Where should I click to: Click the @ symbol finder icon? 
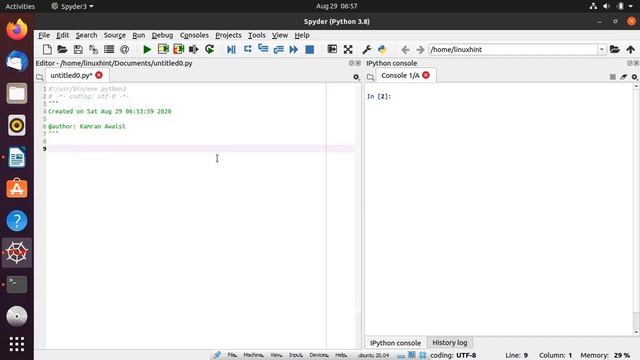pos(124,49)
